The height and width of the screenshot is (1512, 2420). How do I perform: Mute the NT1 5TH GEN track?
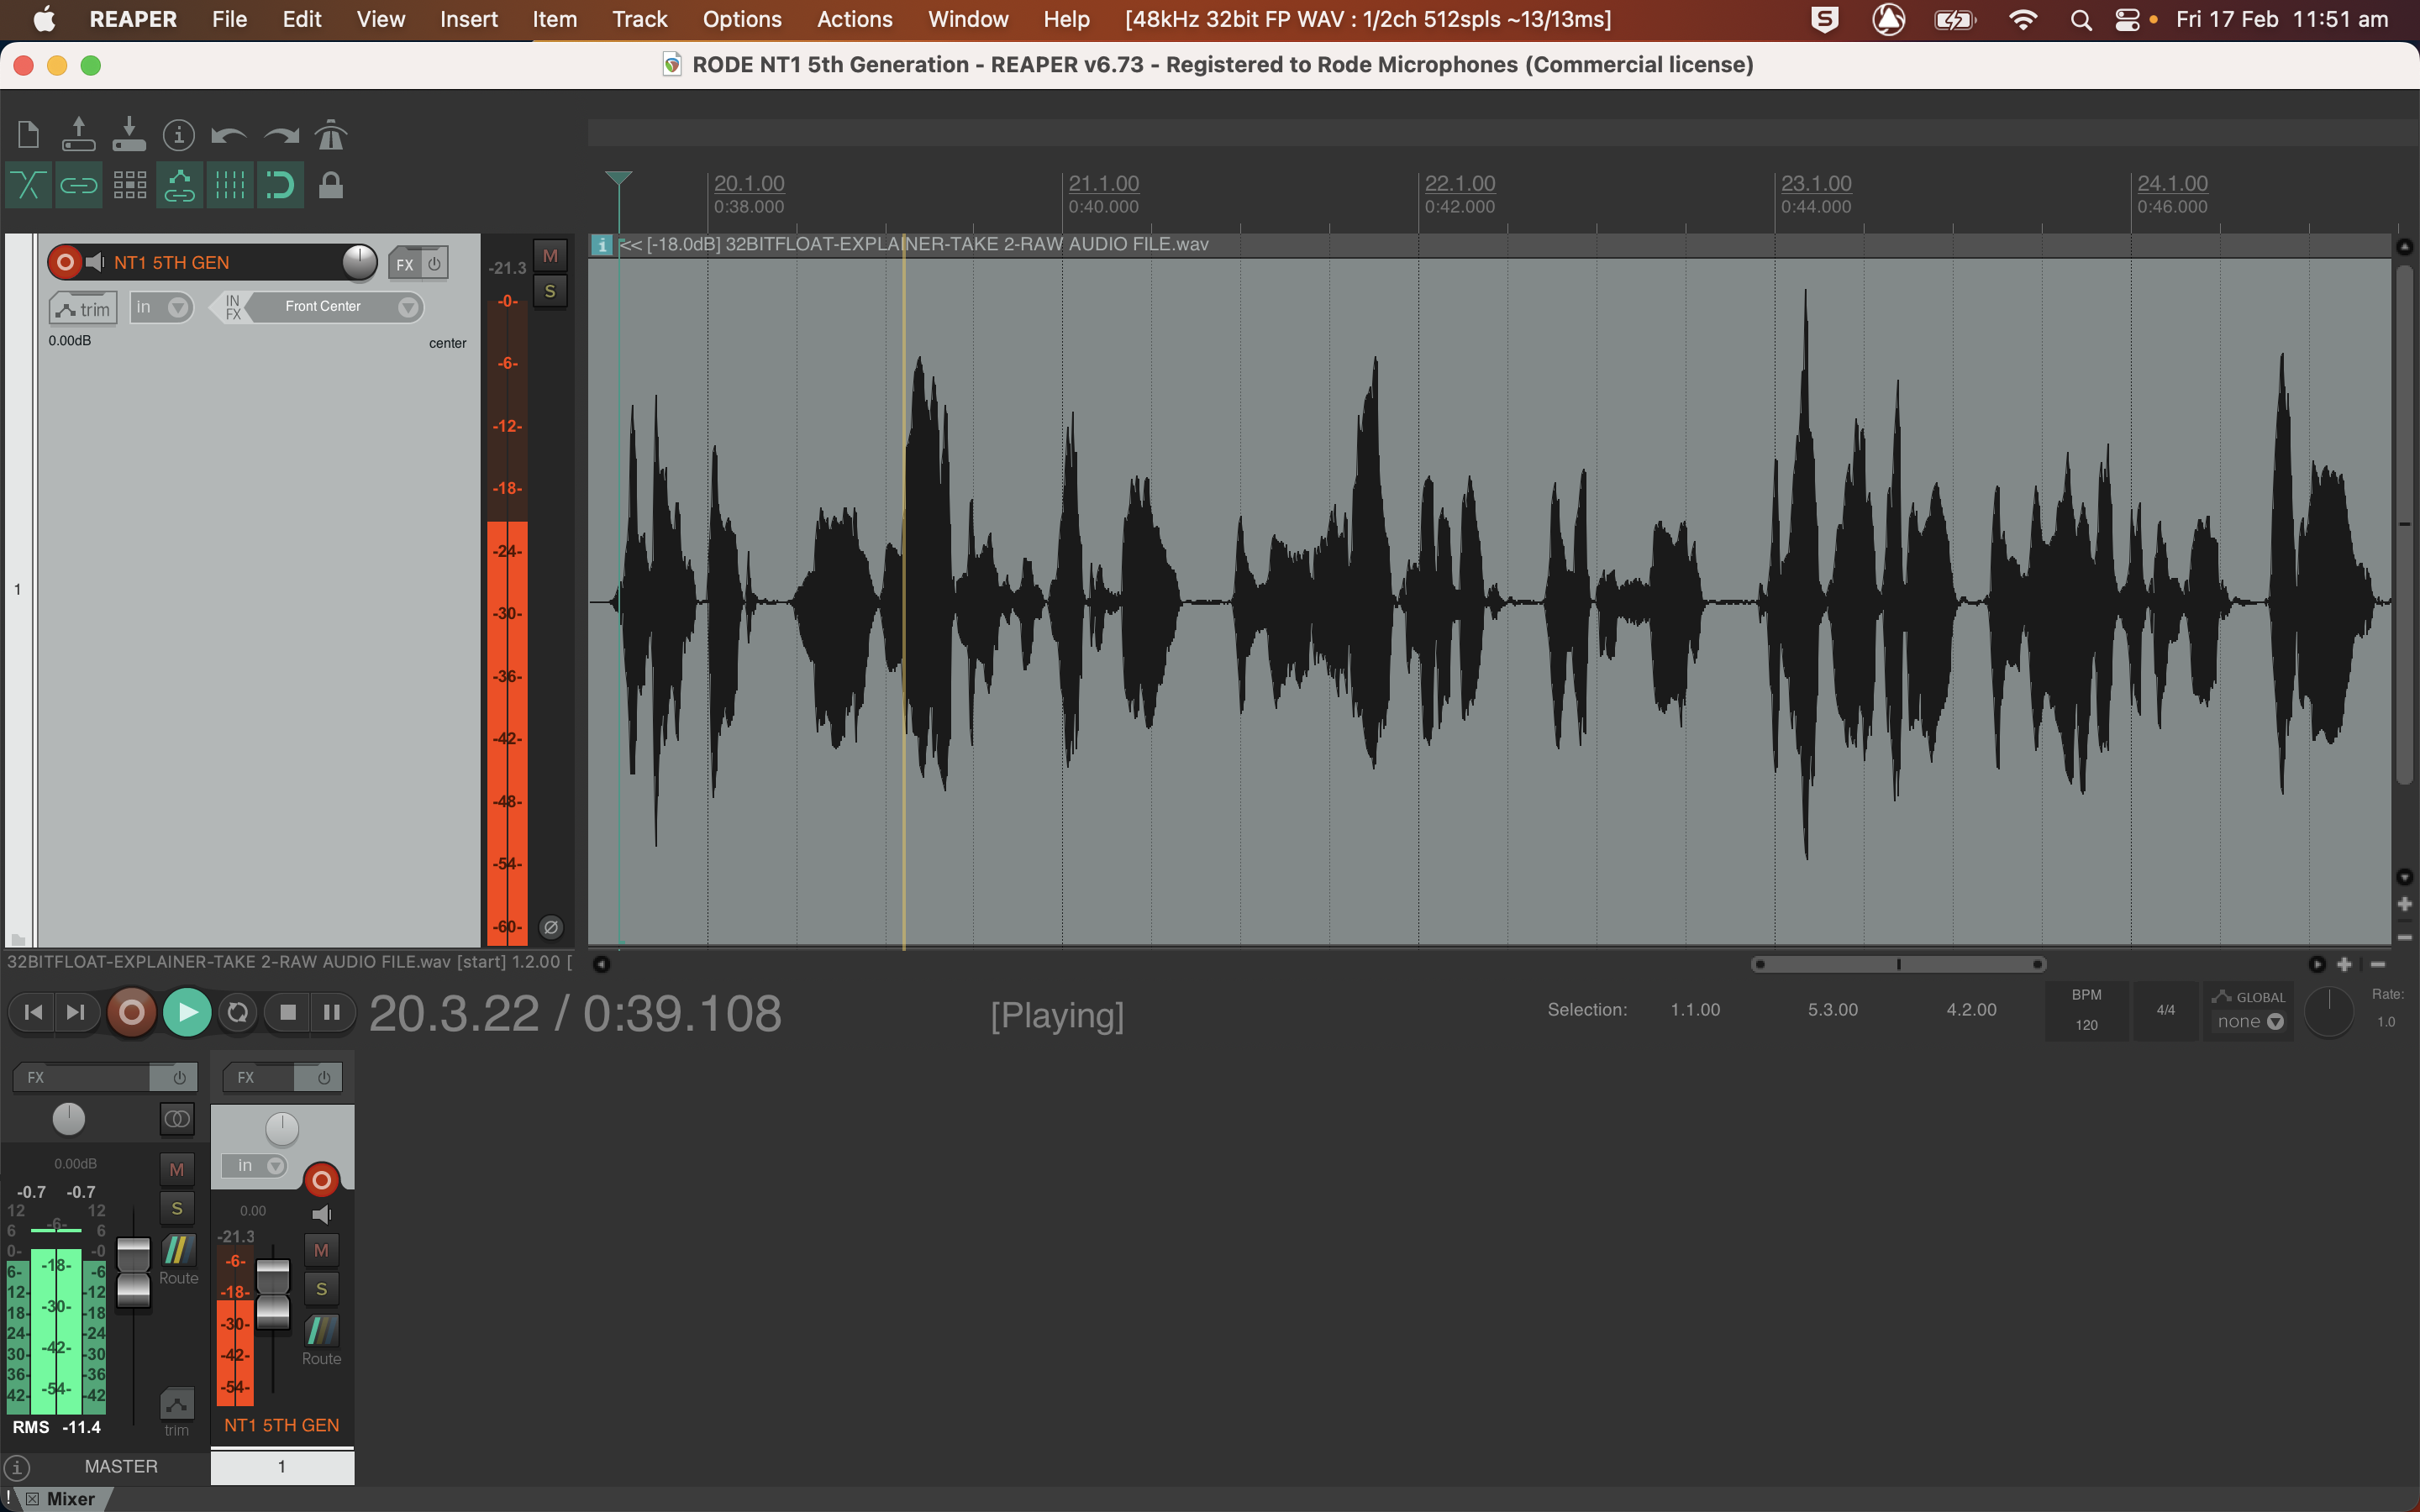tap(550, 255)
